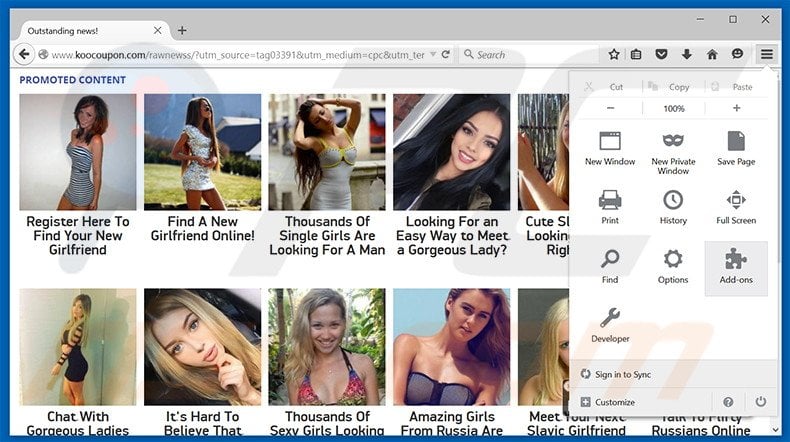
Task: Click the thumbnail above 'Thousands Of Sexy Girls Looking'
Action: coord(326,347)
